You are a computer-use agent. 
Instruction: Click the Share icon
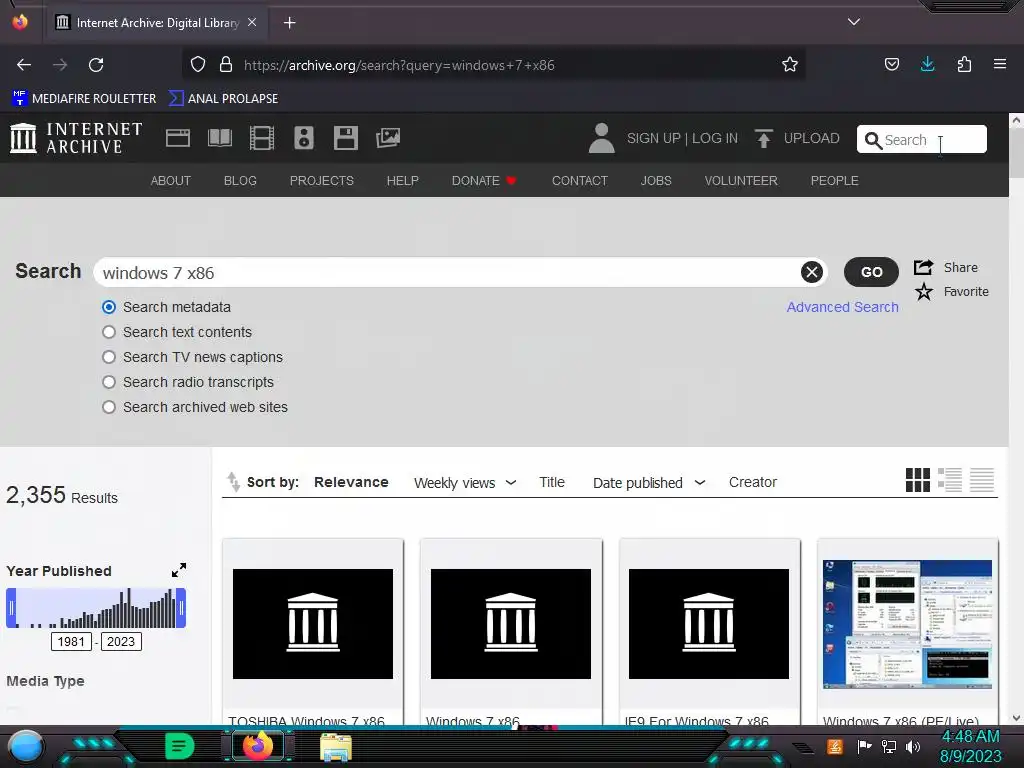tap(923, 267)
